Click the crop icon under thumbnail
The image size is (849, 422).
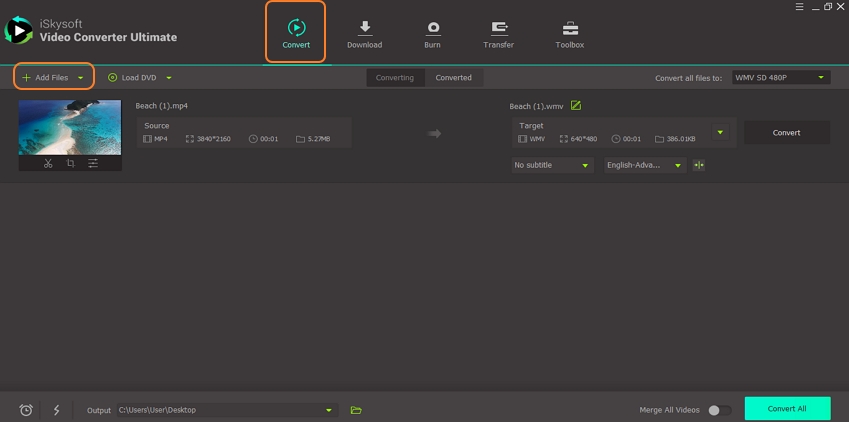click(70, 163)
